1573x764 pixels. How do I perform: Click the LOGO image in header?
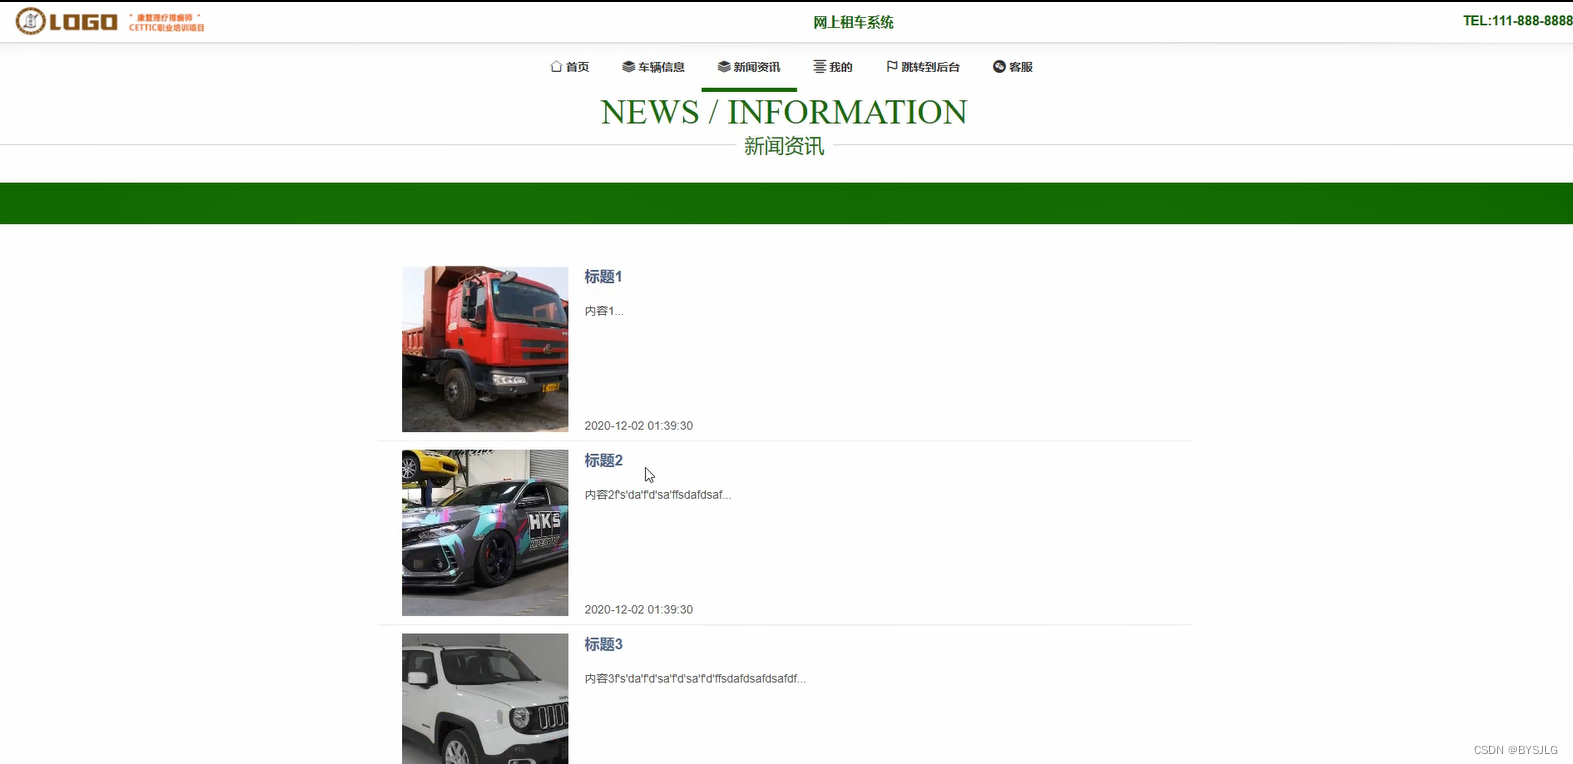point(110,21)
